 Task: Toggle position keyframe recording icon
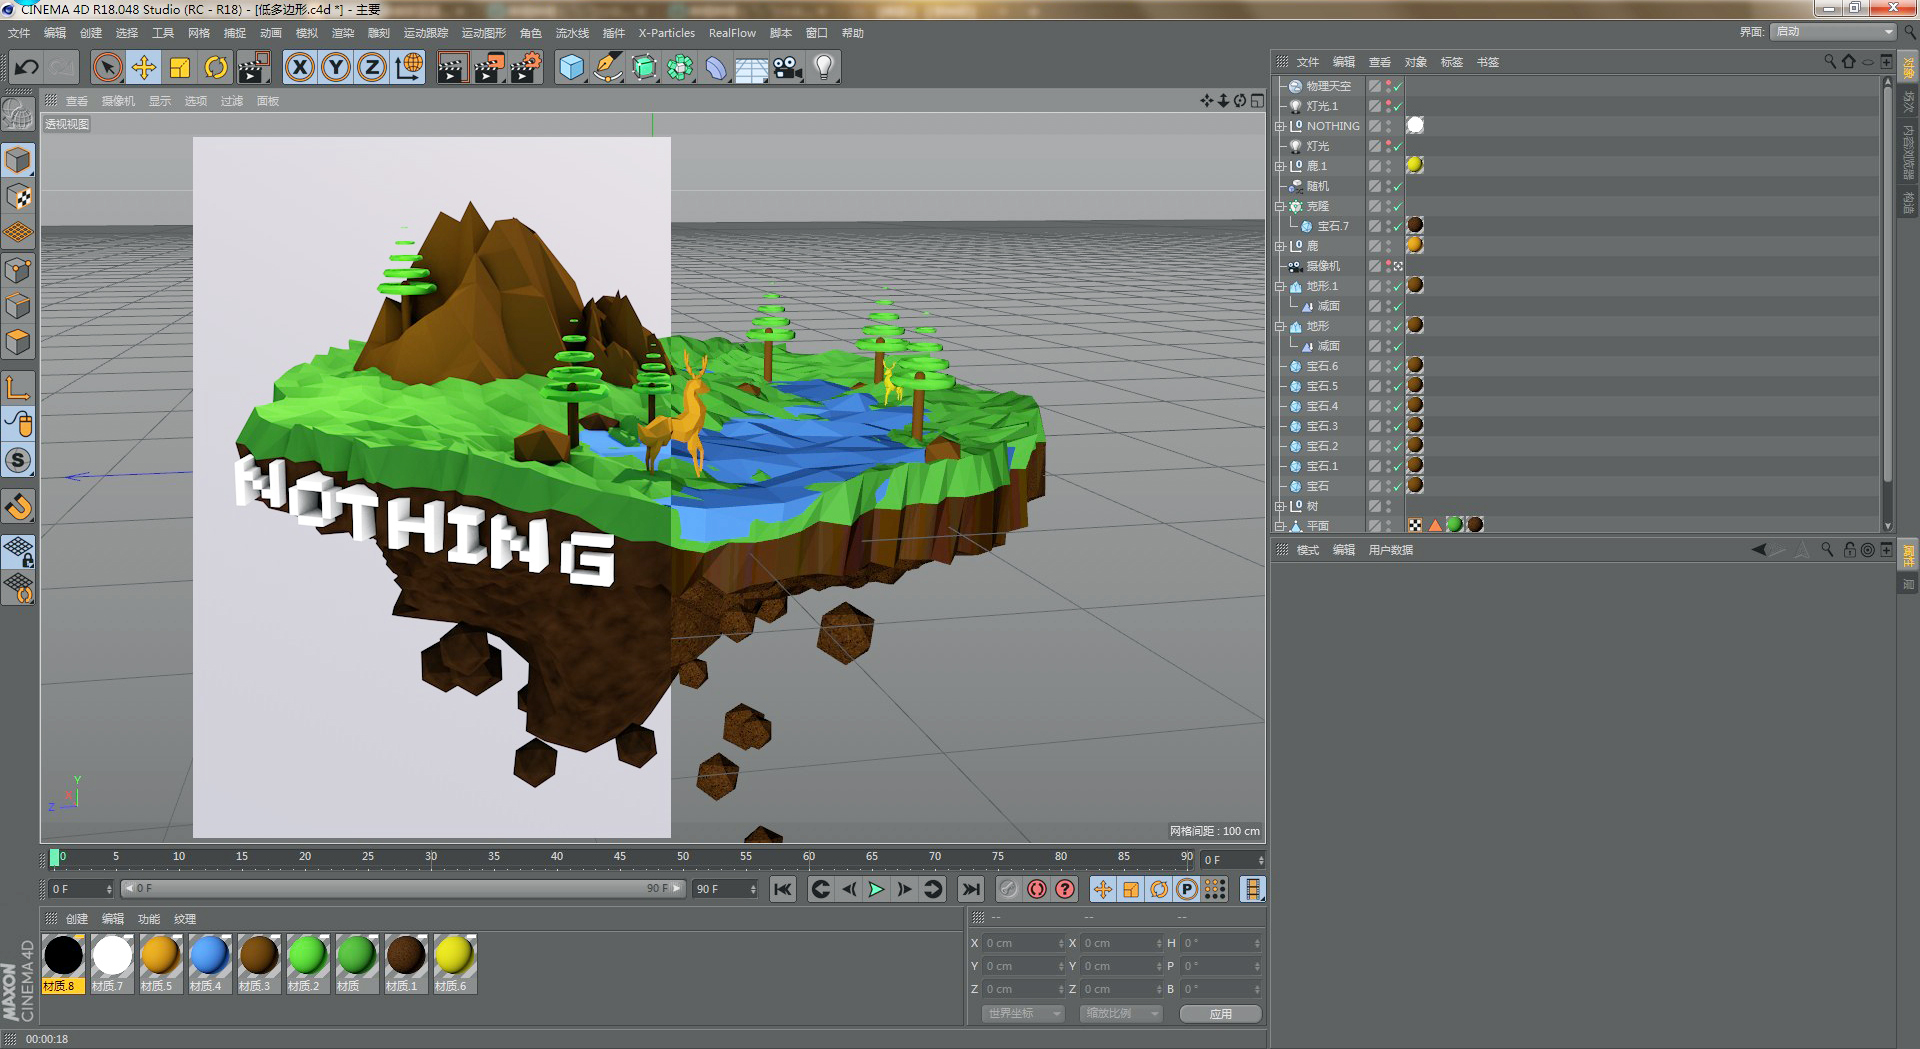click(x=1103, y=889)
